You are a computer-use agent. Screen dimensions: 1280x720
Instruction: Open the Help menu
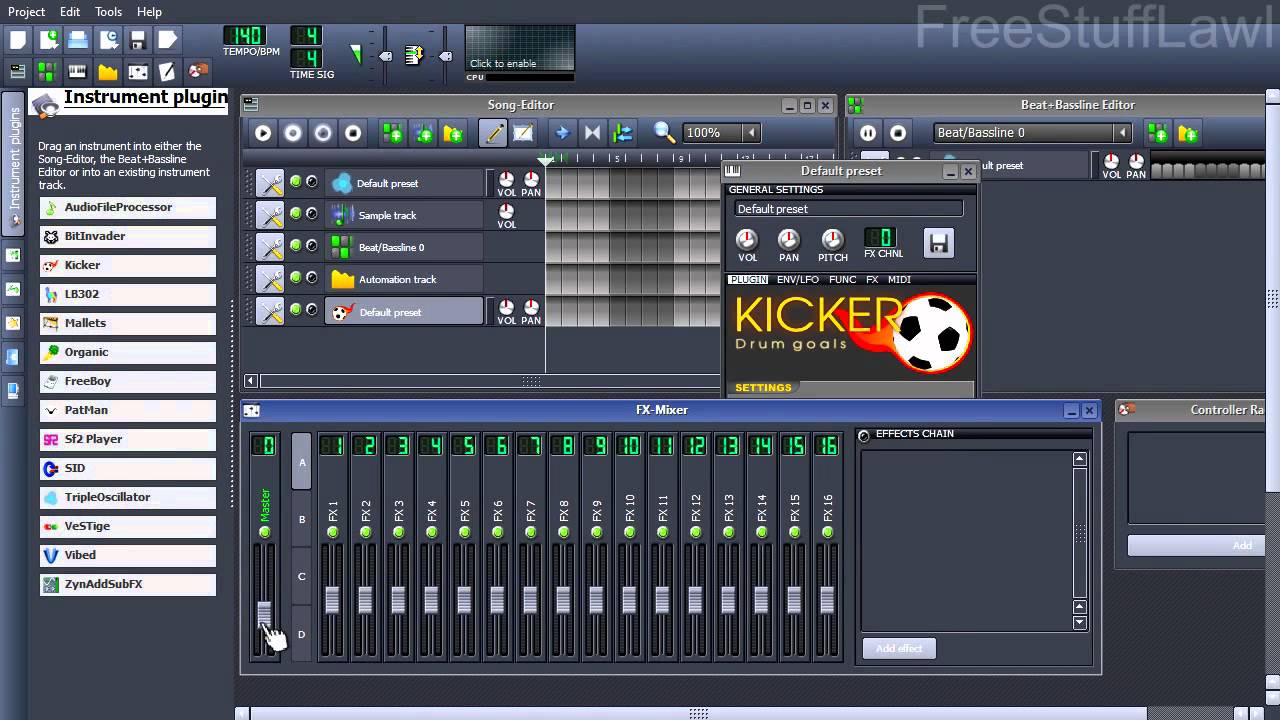coord(149,11)
